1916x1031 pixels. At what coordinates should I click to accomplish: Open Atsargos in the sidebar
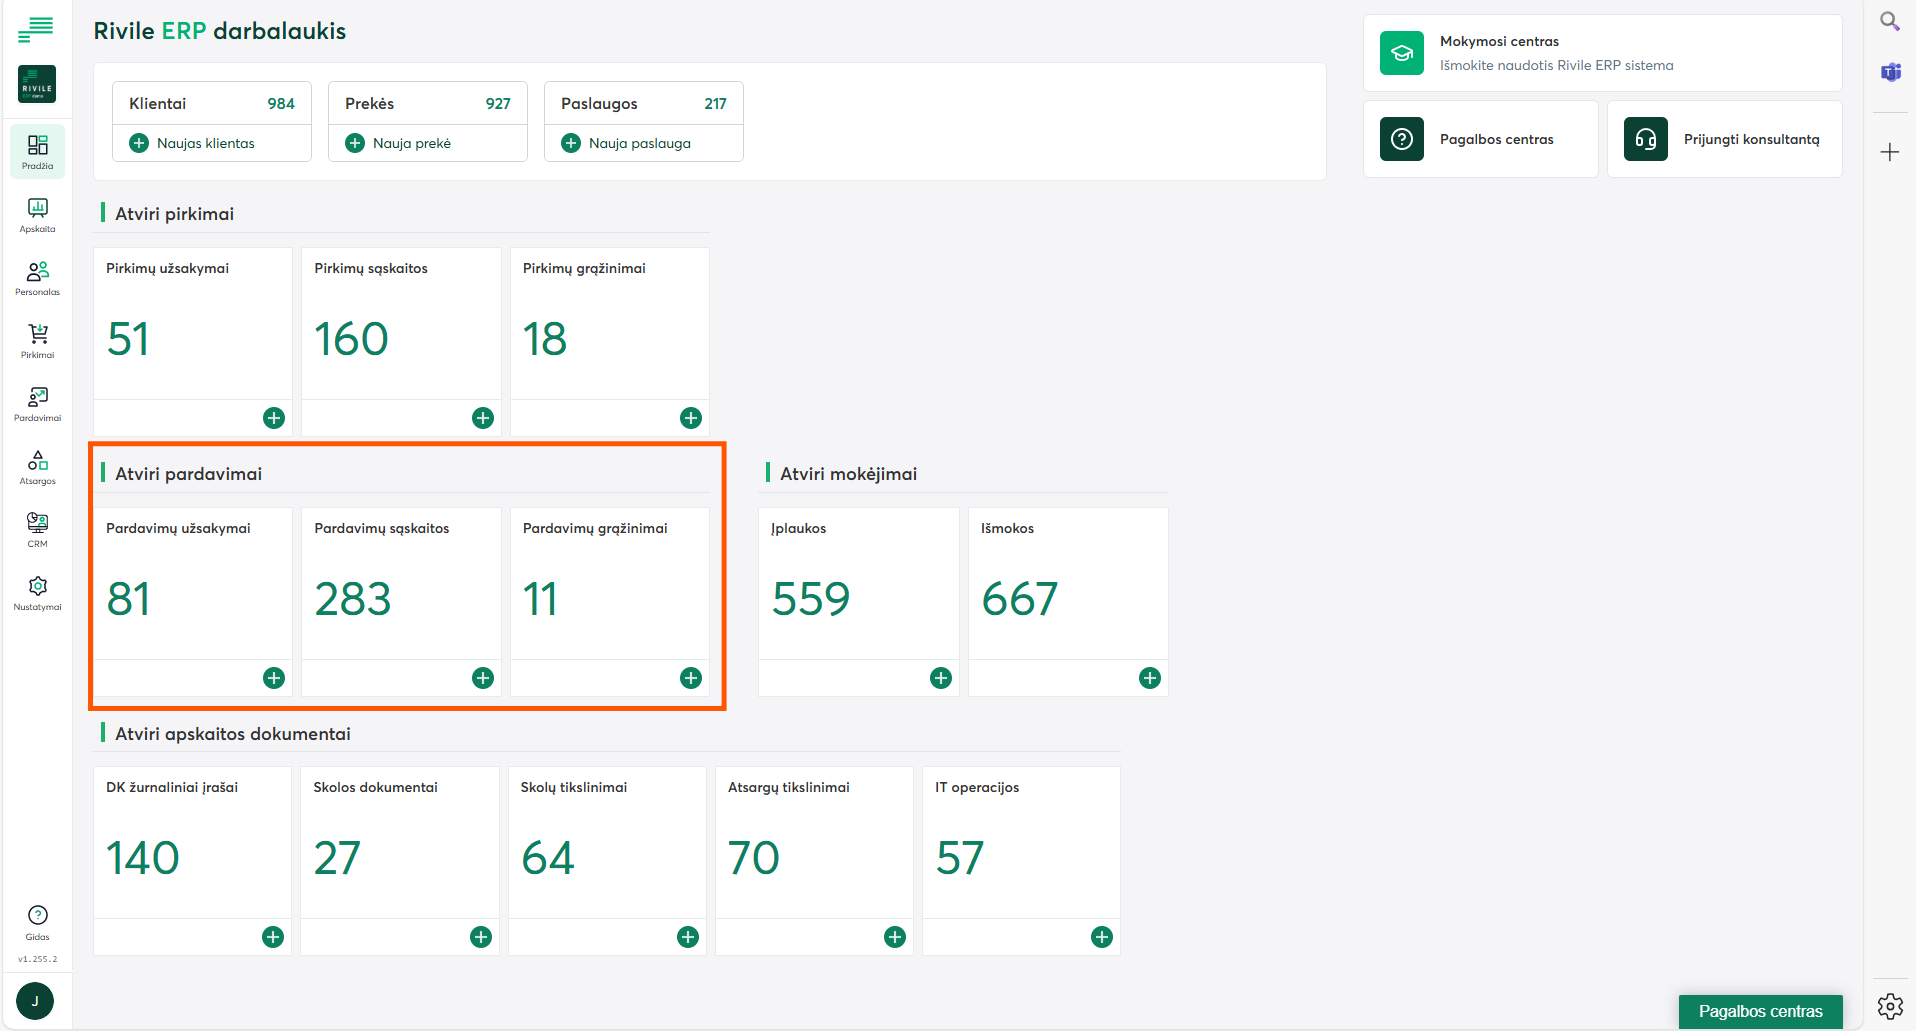(37, 467)
